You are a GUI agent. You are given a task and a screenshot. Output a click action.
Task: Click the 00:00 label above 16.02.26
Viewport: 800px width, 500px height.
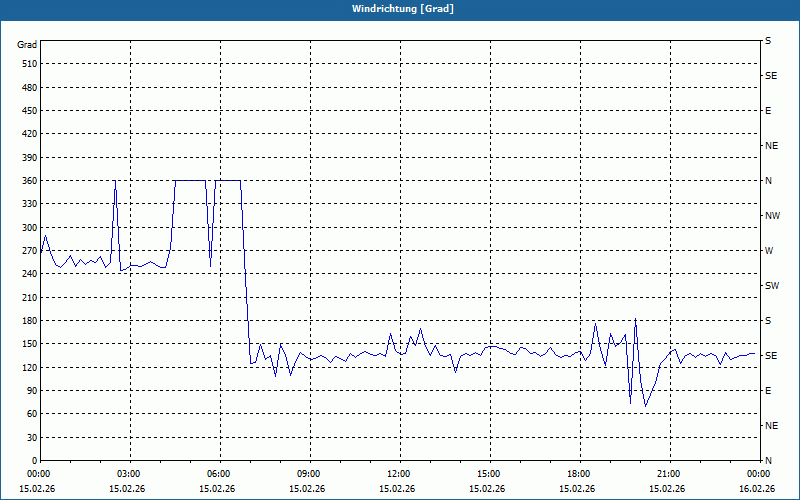(758, 474)
